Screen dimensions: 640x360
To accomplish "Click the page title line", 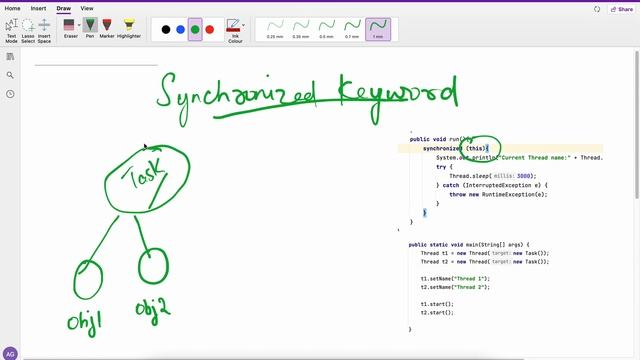I will pos(96,64).
